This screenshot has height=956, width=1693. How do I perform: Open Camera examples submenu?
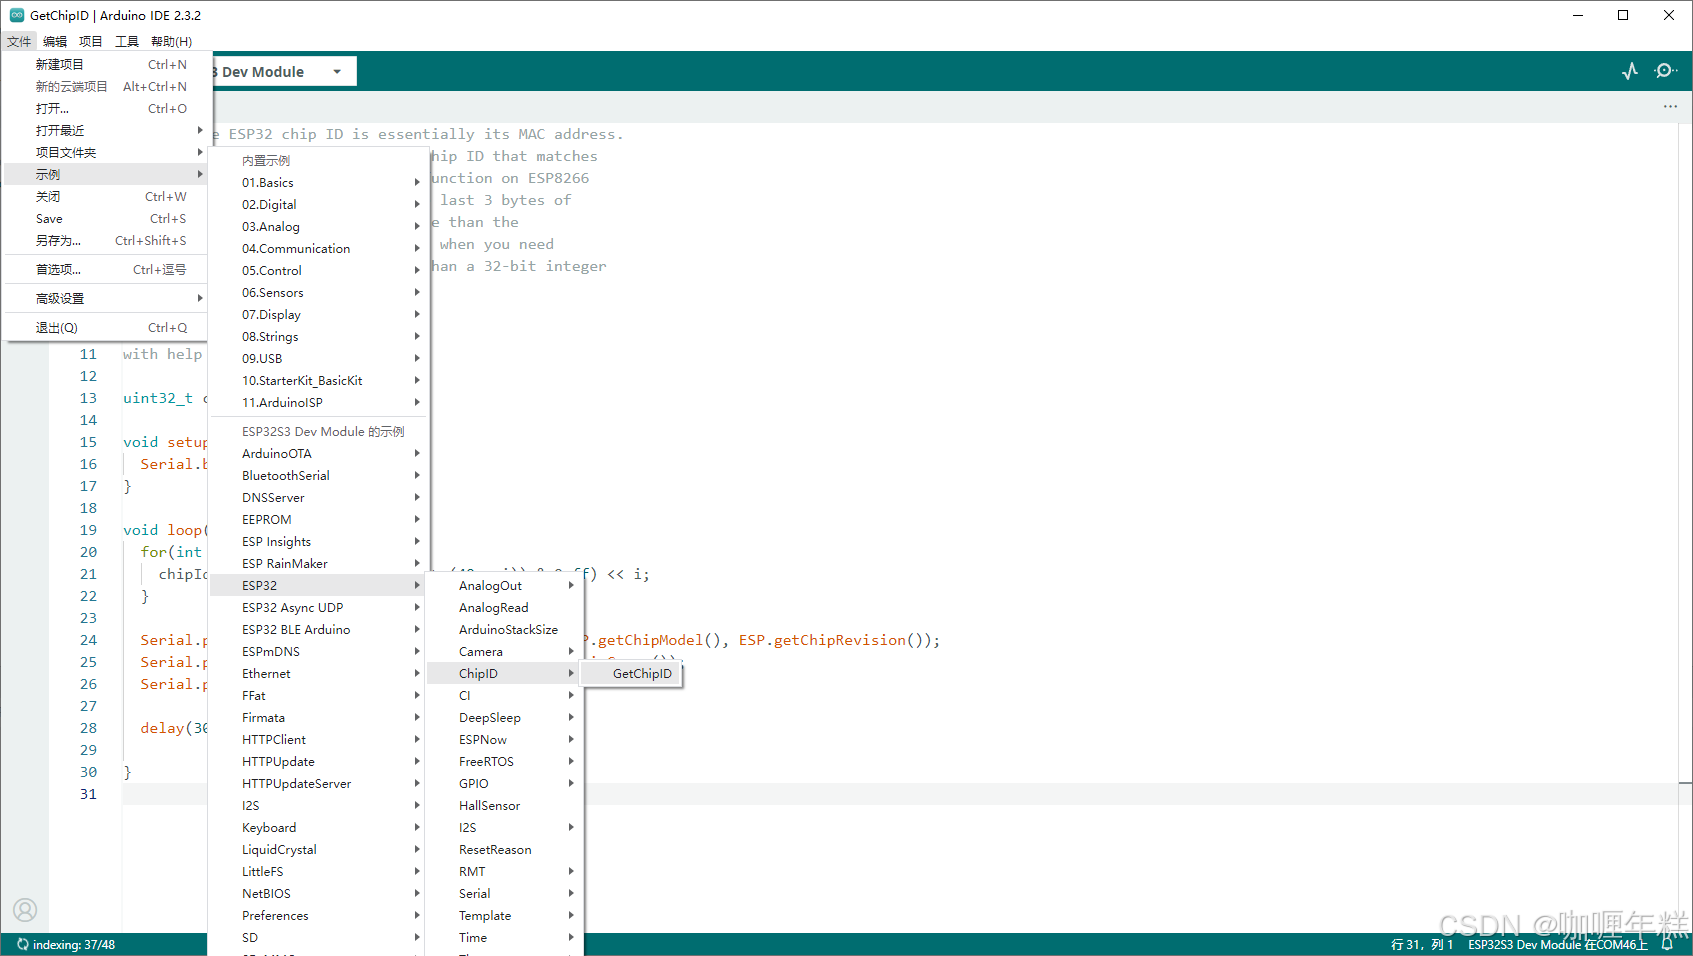click(504, 651)
